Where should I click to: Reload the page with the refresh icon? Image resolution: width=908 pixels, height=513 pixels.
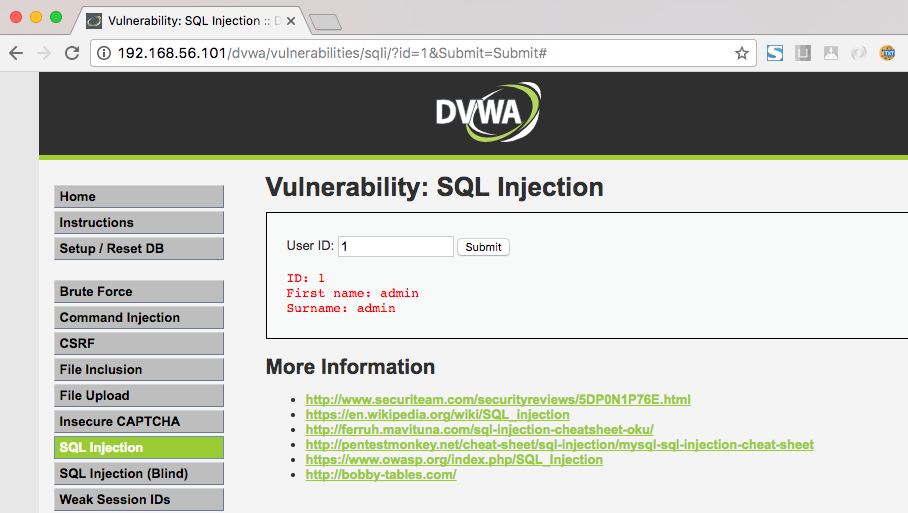click(x=72, y=53)
